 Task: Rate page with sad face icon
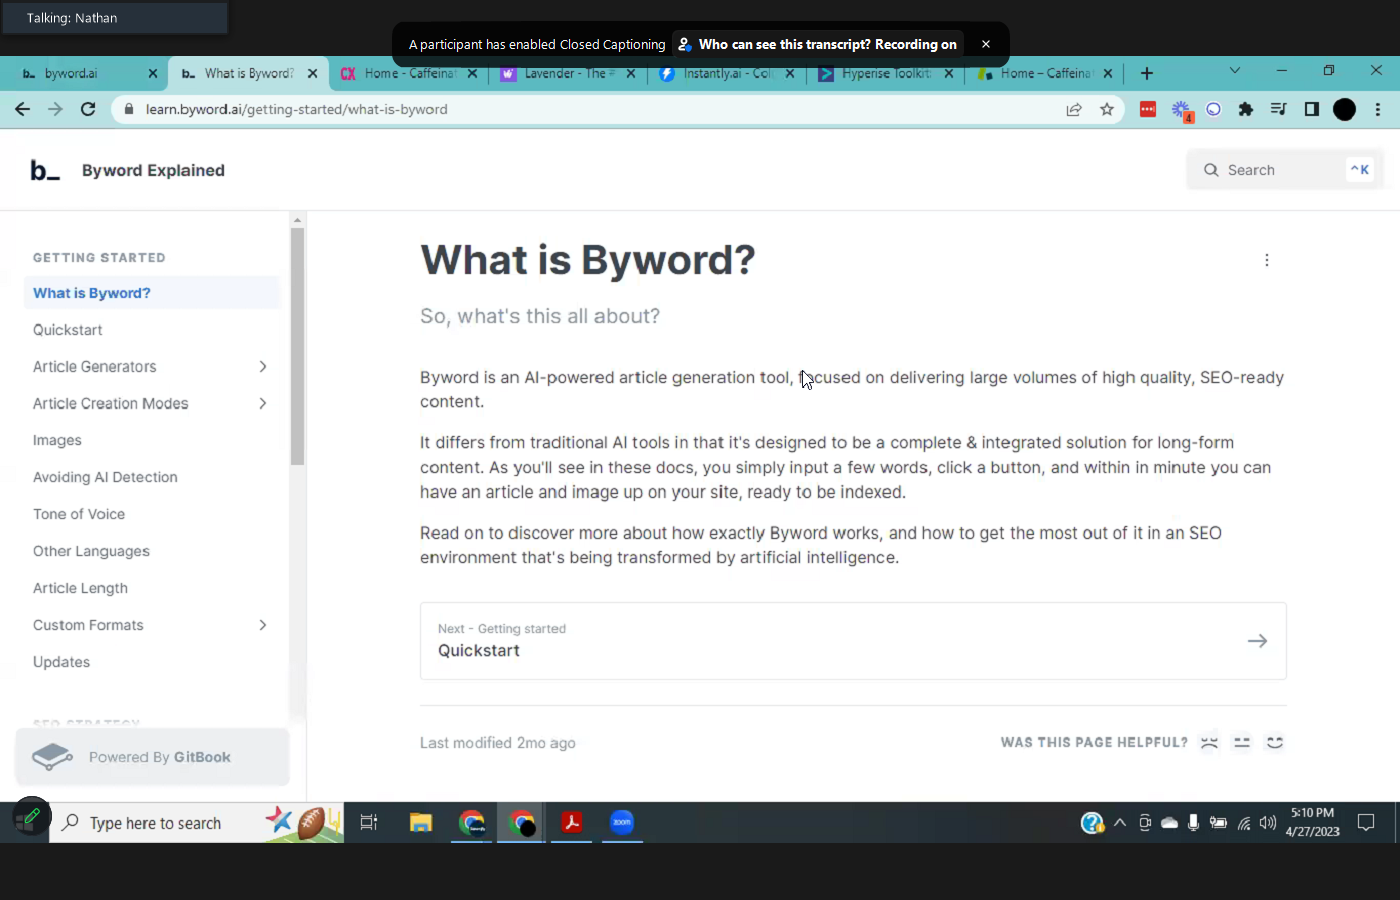[x=1209, y=743]
